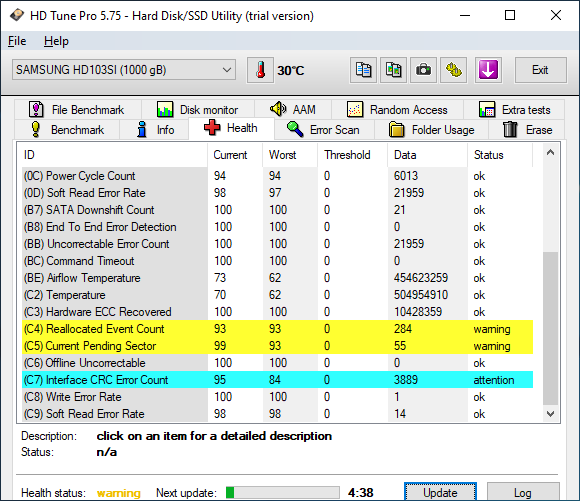580x501 pixels.
Task: Switch to the Extra tests tab
Action: tap(514, 110)
